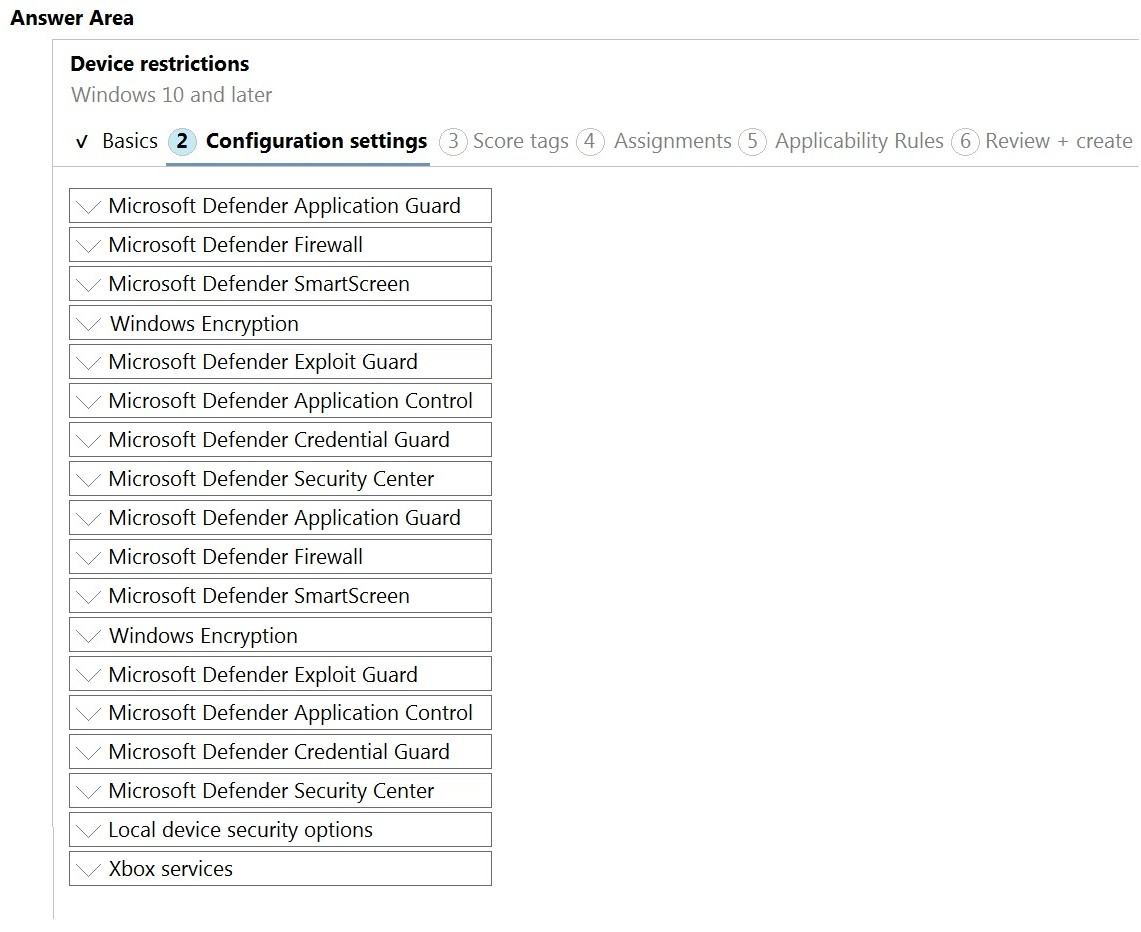Expand the Xbox services section
This screenshot has width=1141, height=932.
point(280,869)
